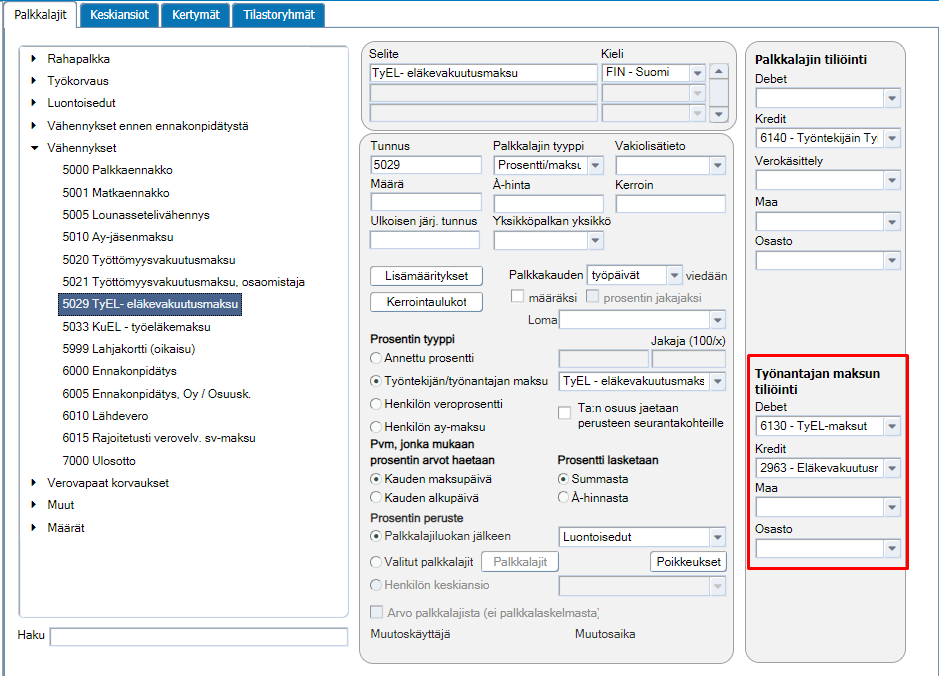The image size is (939, 676).
Task: Select Valitut palkkalajit radio button
Action: click(376, 562)
